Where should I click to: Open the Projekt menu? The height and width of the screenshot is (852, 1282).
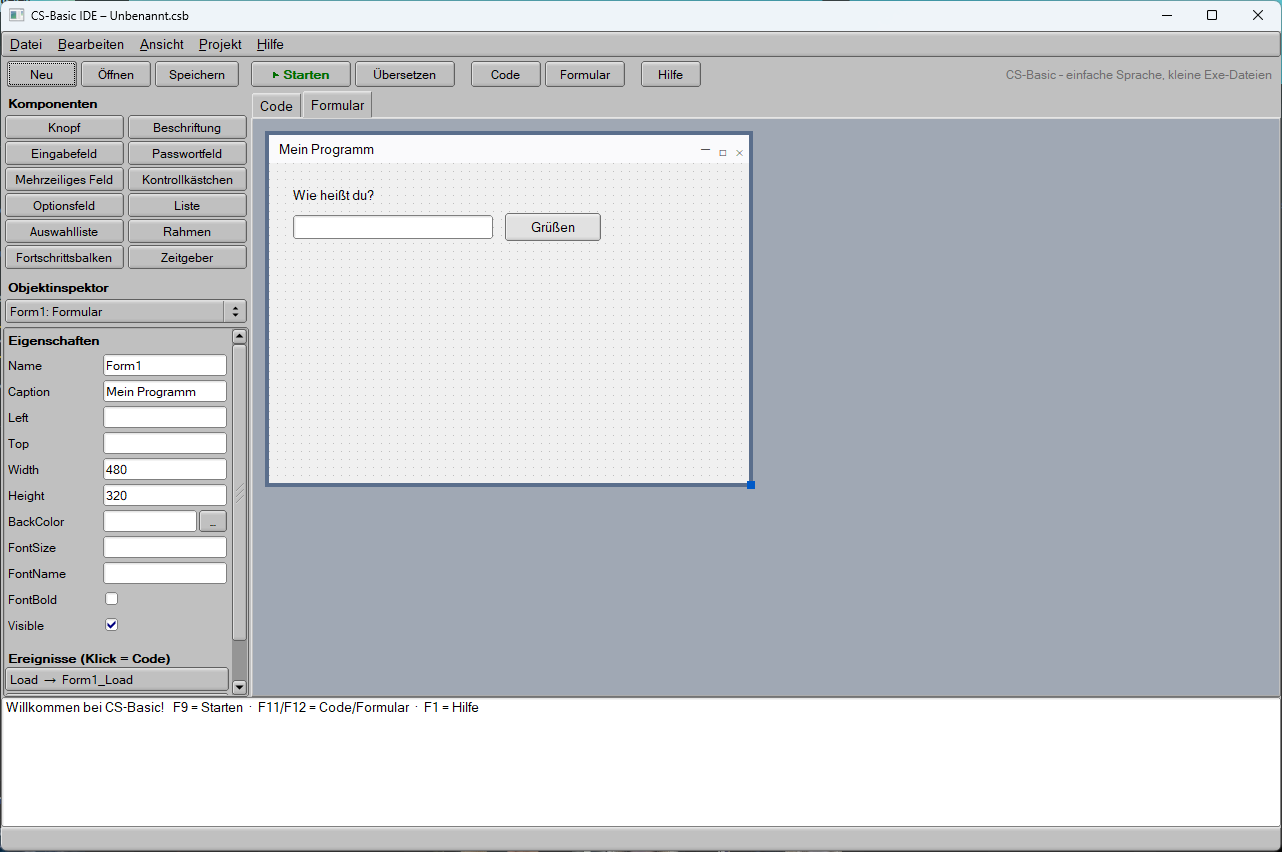220,44
